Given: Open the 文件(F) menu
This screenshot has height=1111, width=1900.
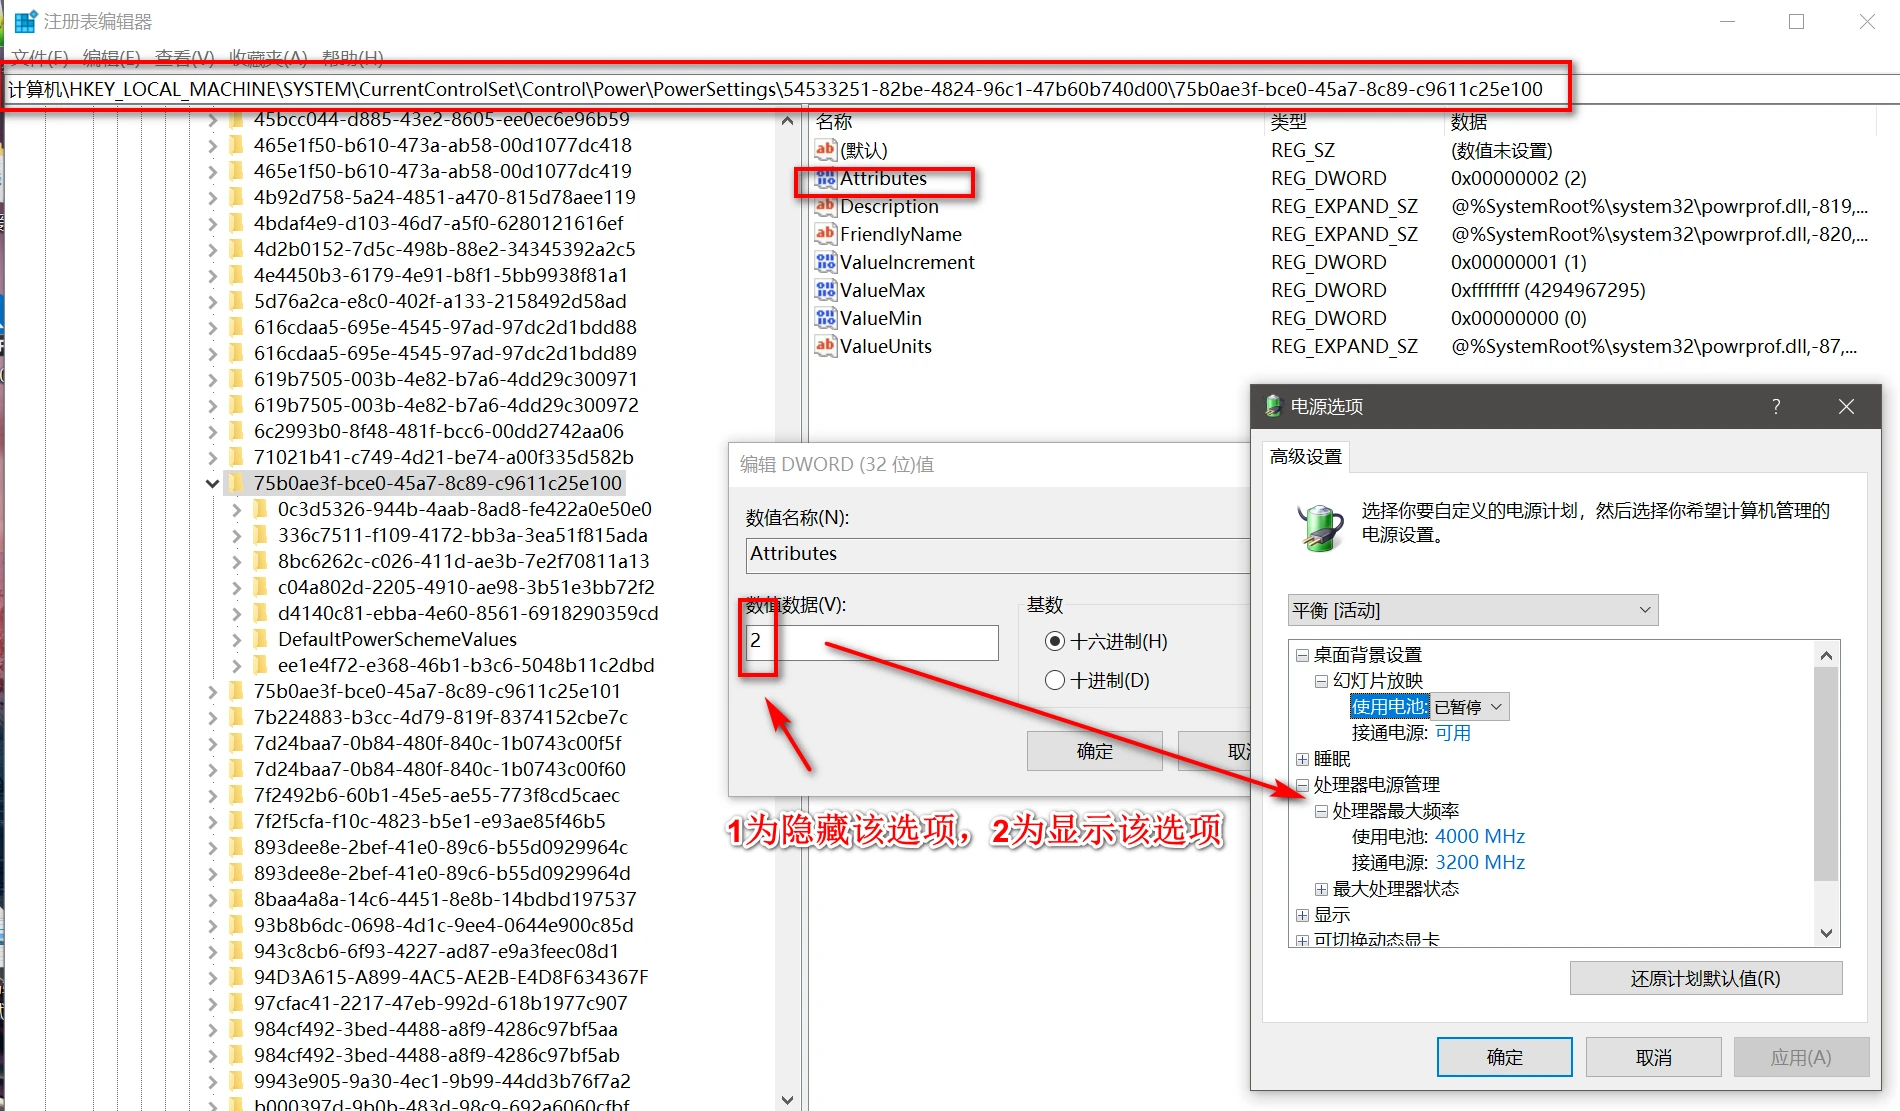Looking at the screenshot, I should 40,57.
